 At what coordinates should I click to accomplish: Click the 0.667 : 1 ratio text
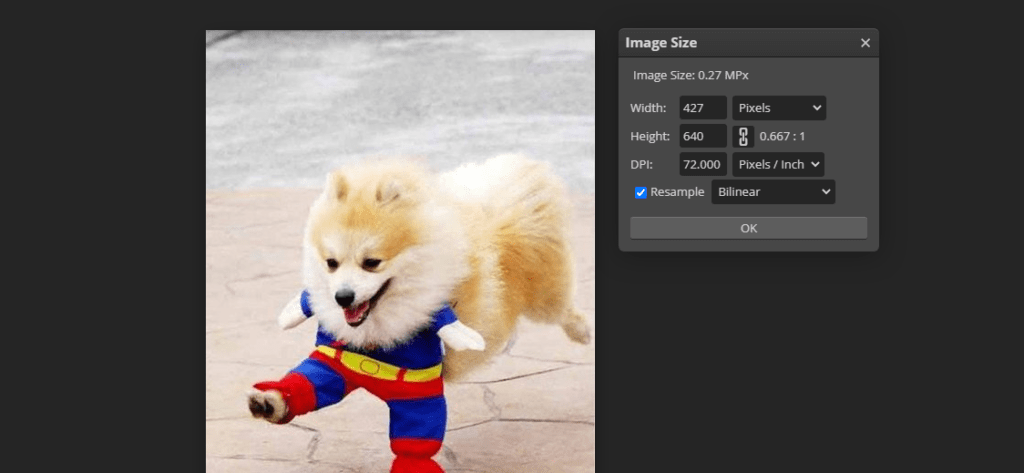click(x=782, y=137)
